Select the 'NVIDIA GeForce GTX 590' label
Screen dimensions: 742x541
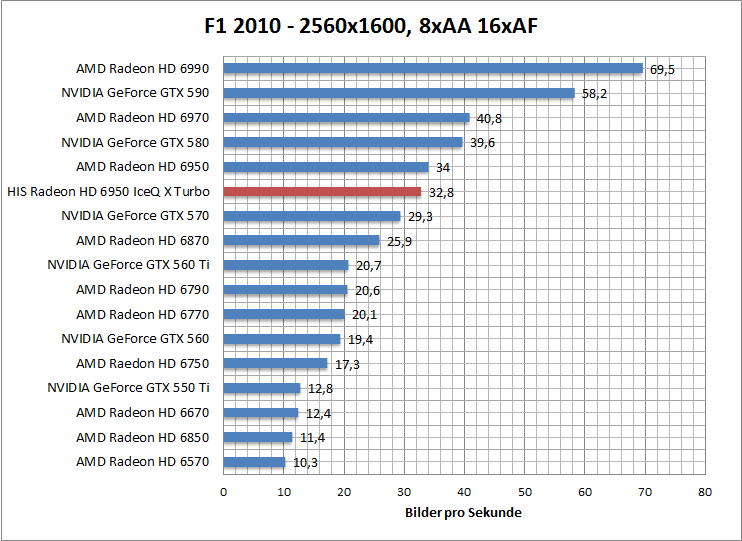135,93
